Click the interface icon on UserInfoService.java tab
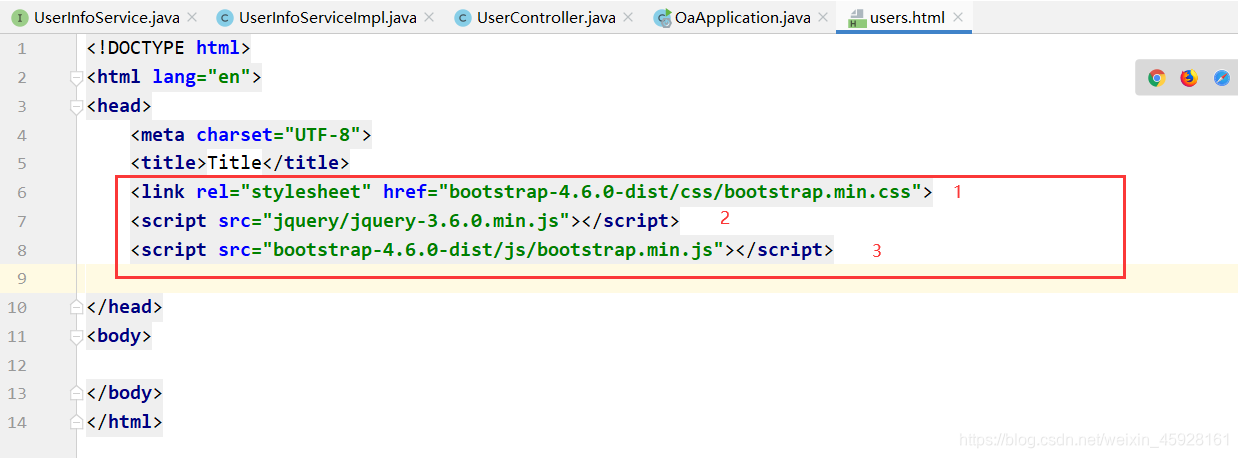The image size is (1238, 458). pos(19,18)
